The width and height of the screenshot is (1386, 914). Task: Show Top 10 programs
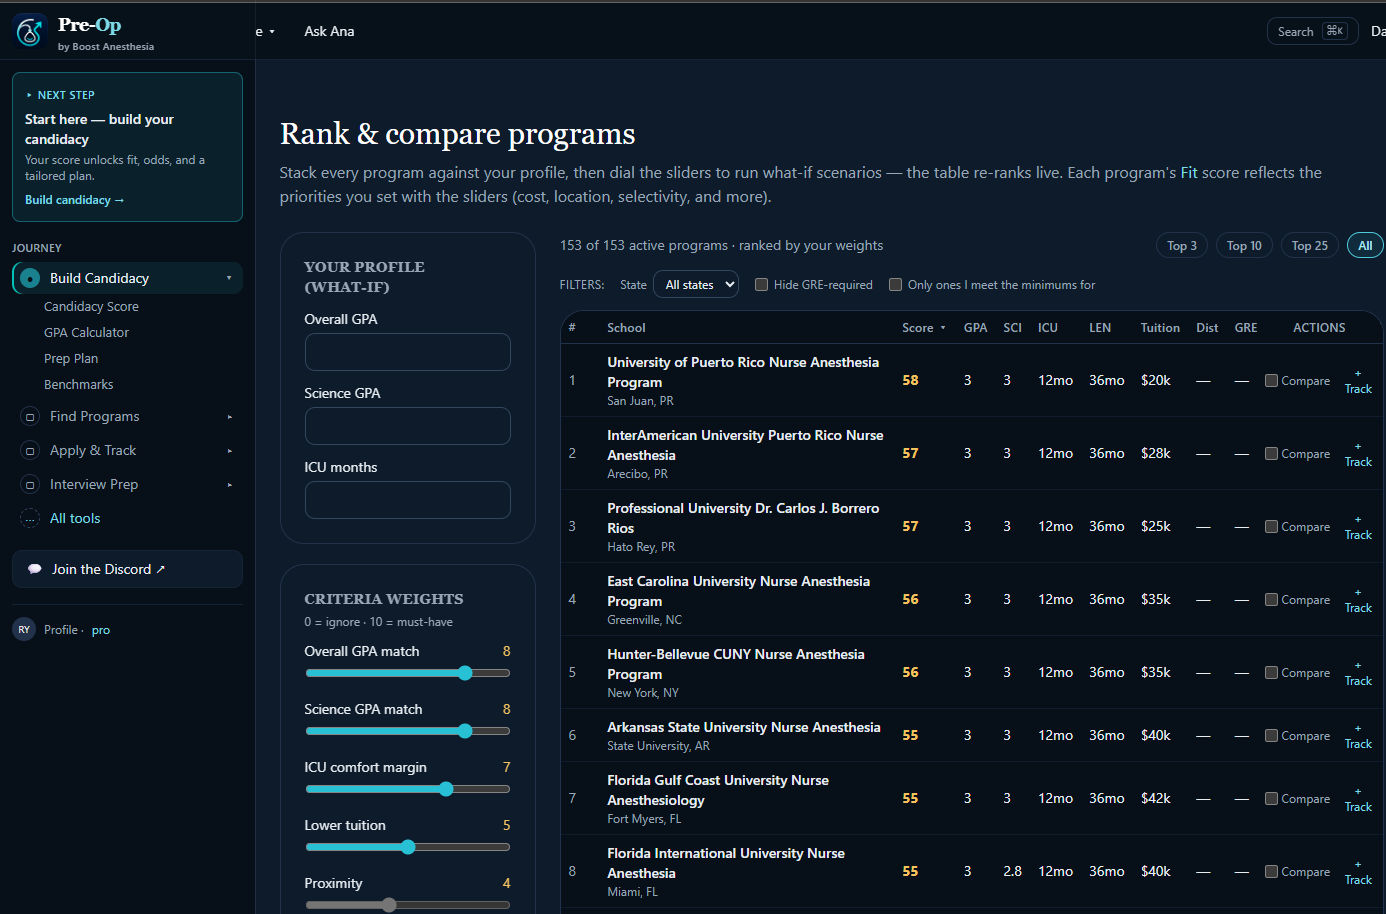point(1244,246)
